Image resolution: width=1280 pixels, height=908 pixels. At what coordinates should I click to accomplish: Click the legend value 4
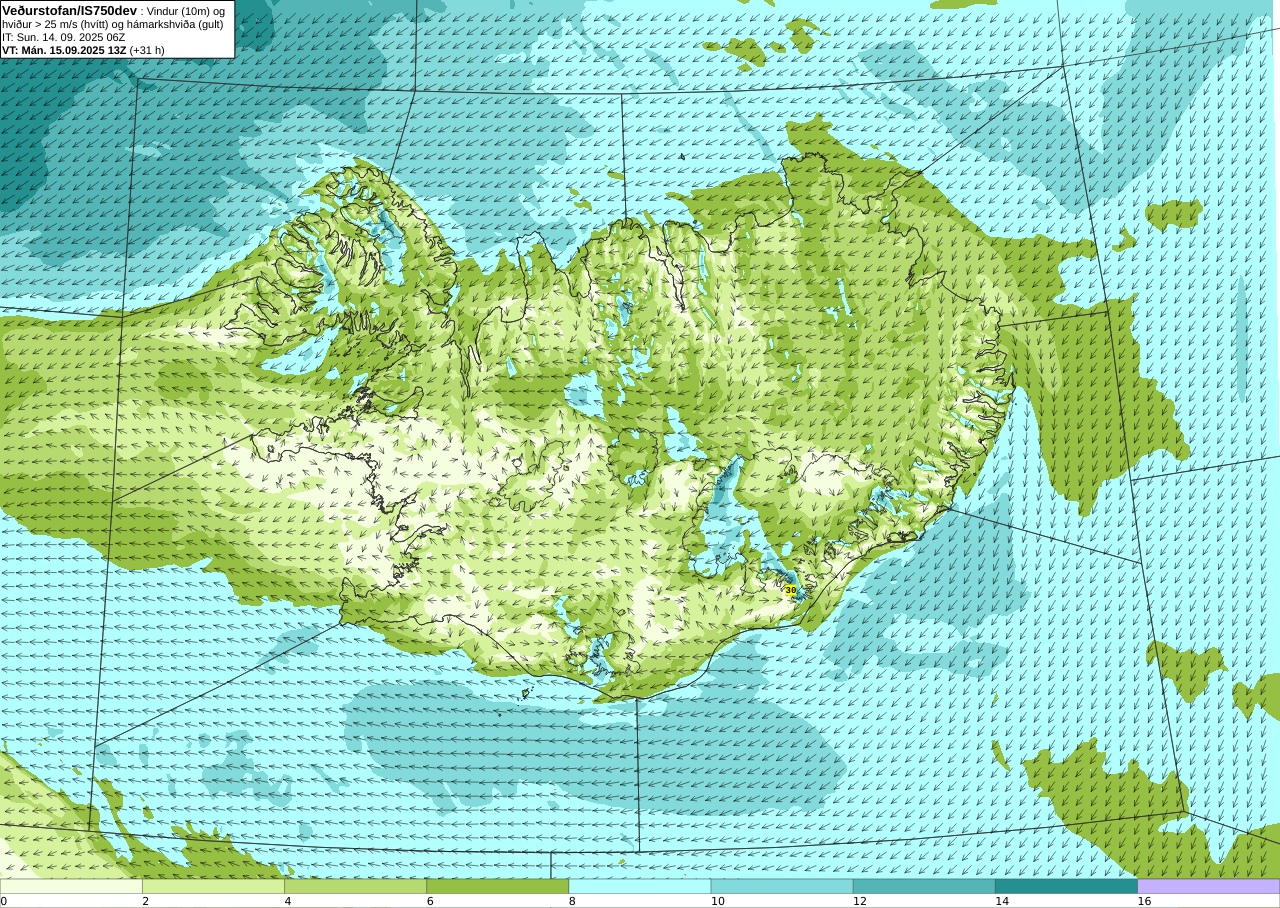[288, 901]
